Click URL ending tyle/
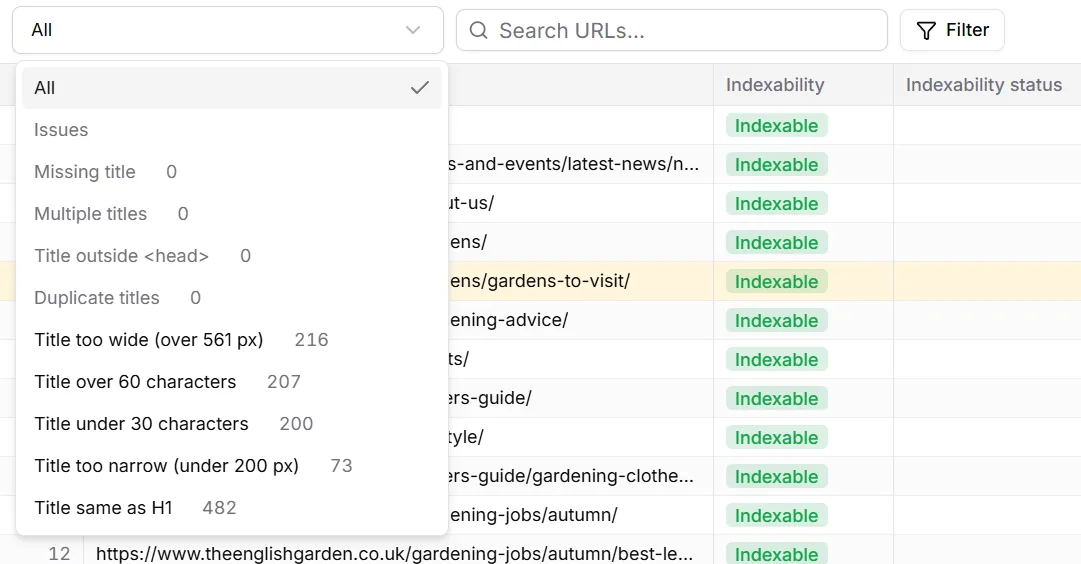1081x564 pixels. (466, 437)
